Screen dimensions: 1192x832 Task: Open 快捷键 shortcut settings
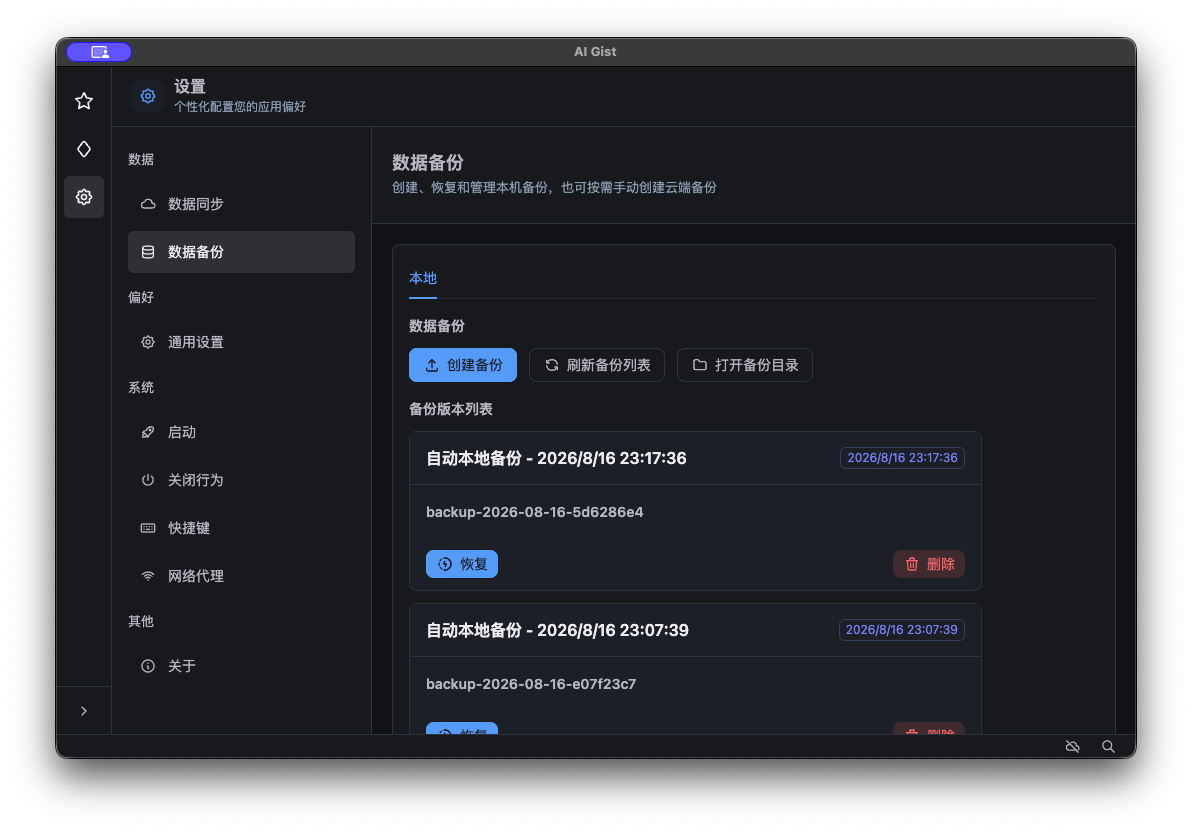[x=241, y=528]
